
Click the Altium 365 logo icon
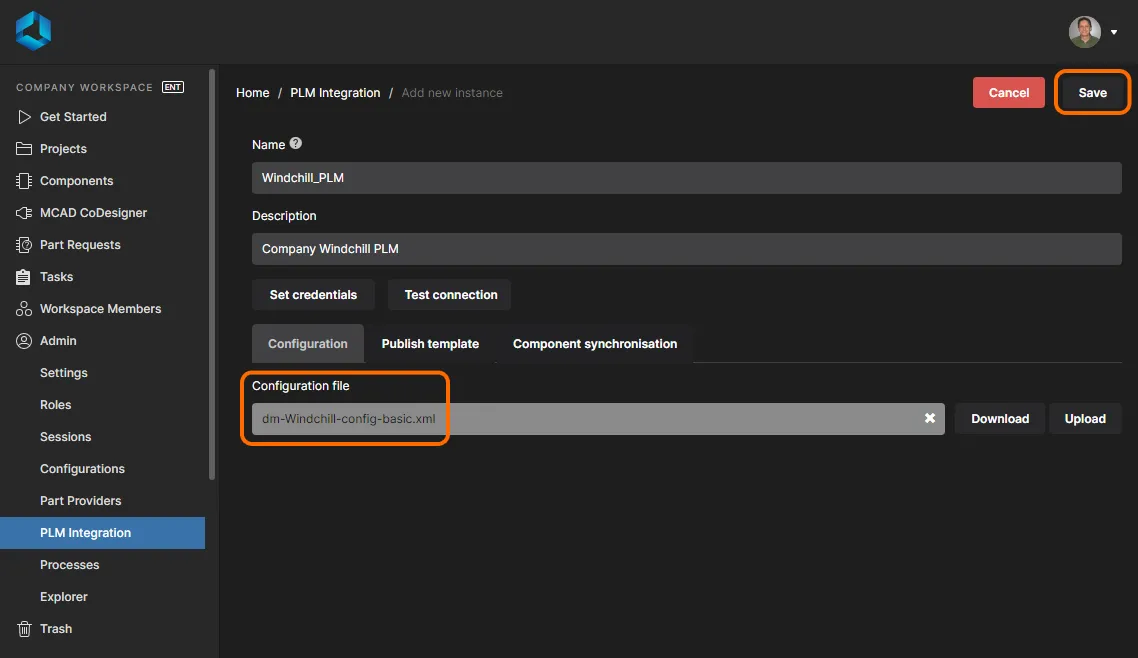pos(33,31)
